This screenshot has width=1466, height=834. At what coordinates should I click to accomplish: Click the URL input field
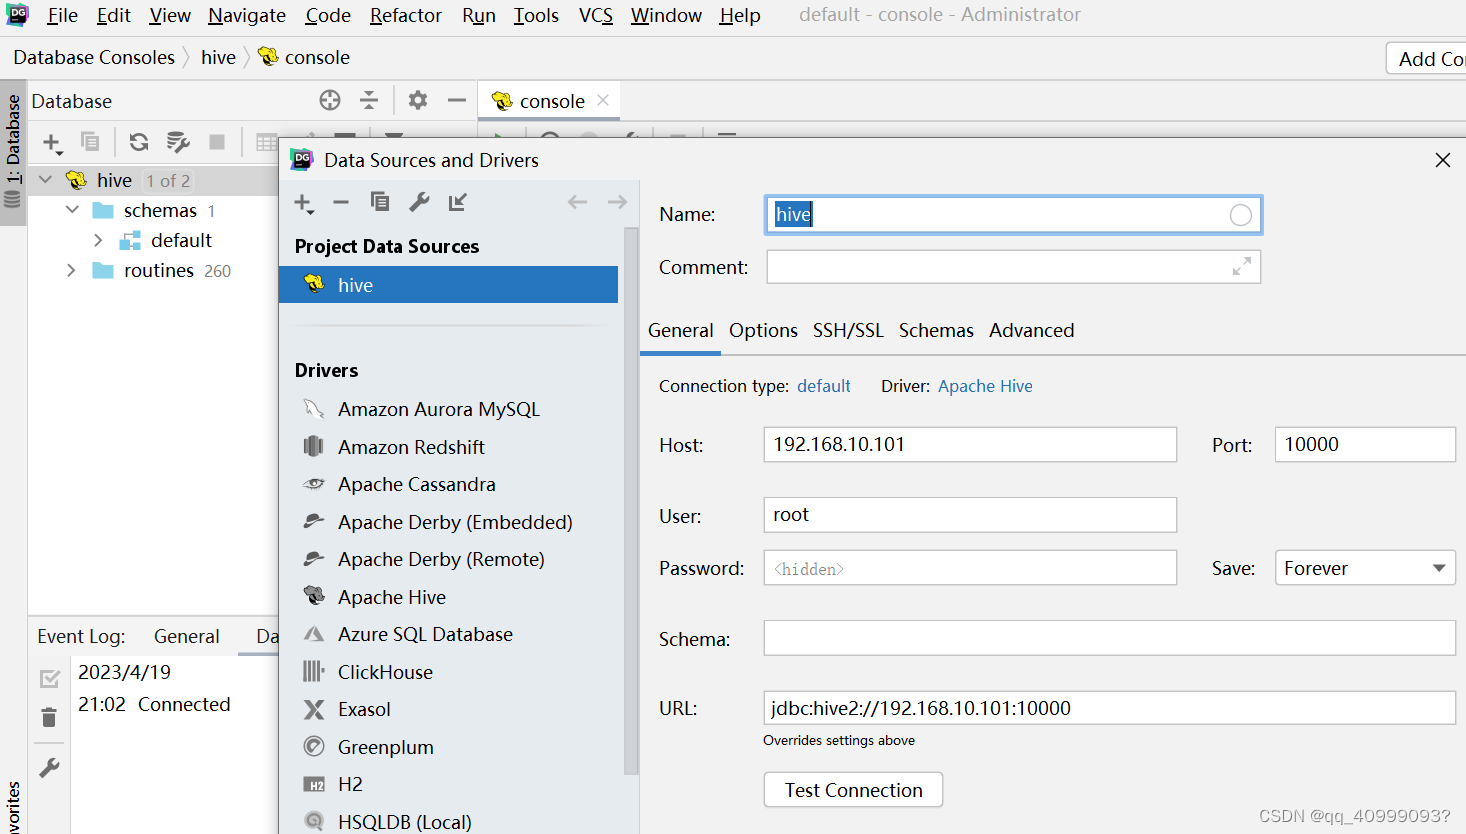(x=1109, y=708)
